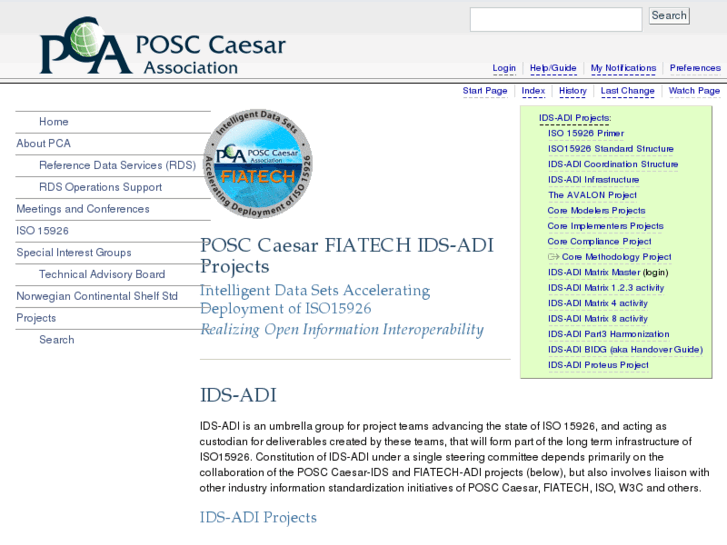This screenshot has width=727, height=545.
Task: Open RDS Operations Support
Action: coord(101,187)
